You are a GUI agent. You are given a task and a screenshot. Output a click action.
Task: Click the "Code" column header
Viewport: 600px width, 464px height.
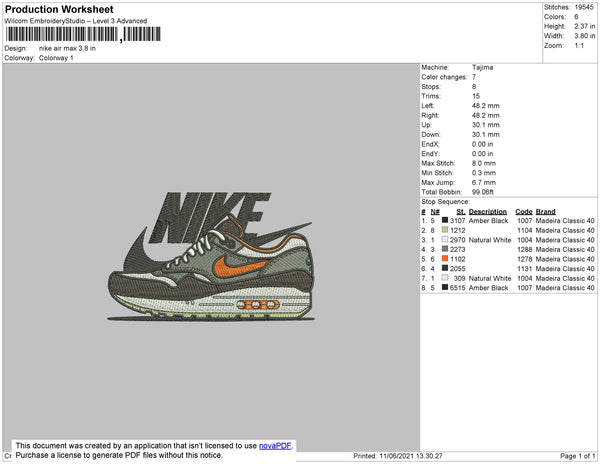pos(524,212)
